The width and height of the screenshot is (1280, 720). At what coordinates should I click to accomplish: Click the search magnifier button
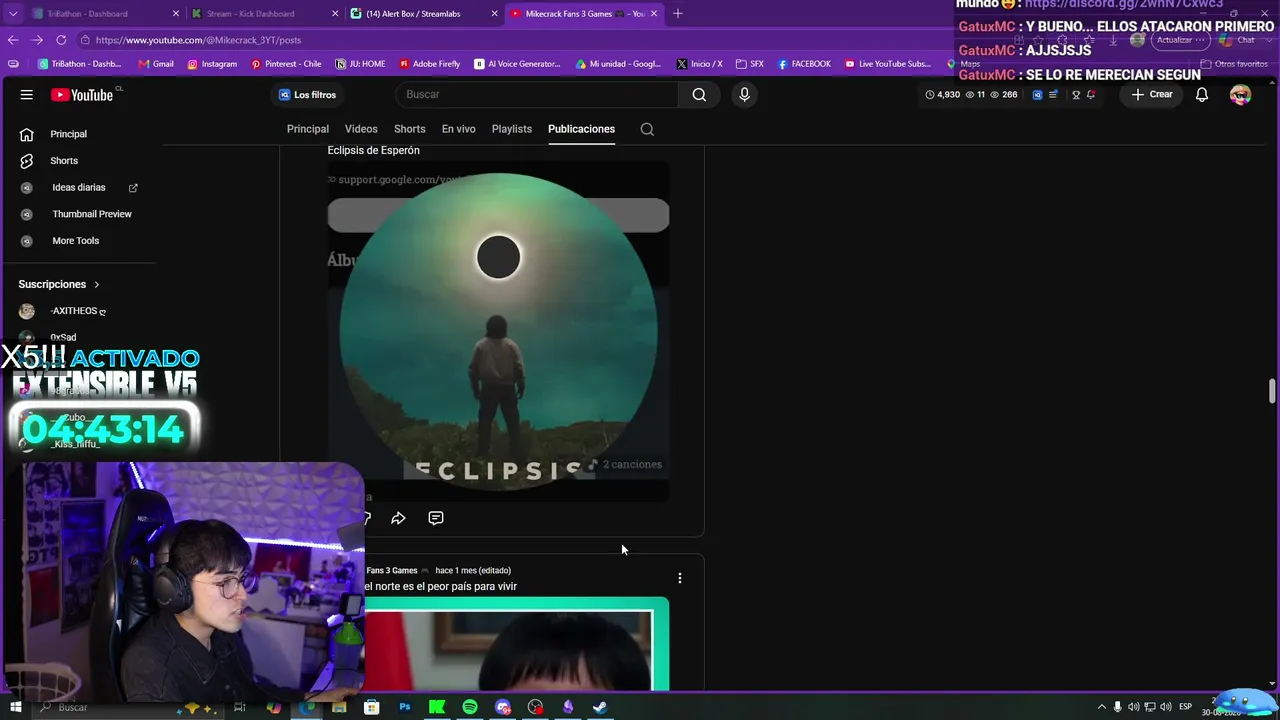699,95
